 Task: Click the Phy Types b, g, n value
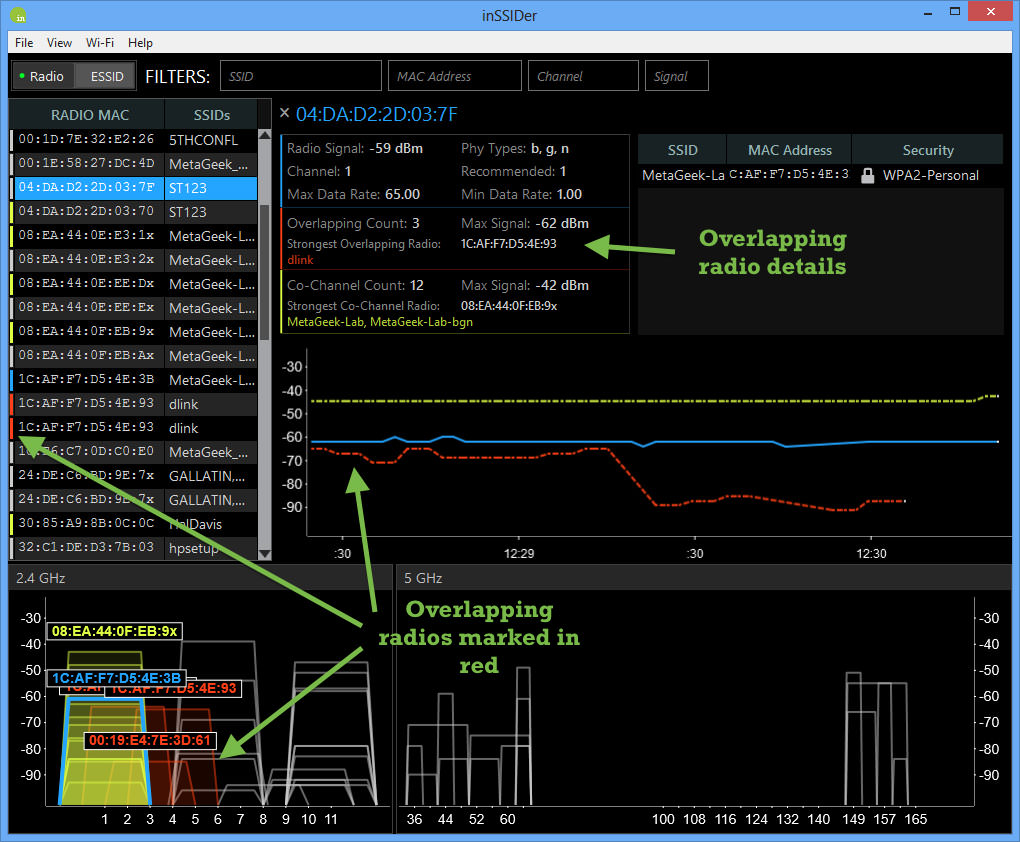[550, 148]
